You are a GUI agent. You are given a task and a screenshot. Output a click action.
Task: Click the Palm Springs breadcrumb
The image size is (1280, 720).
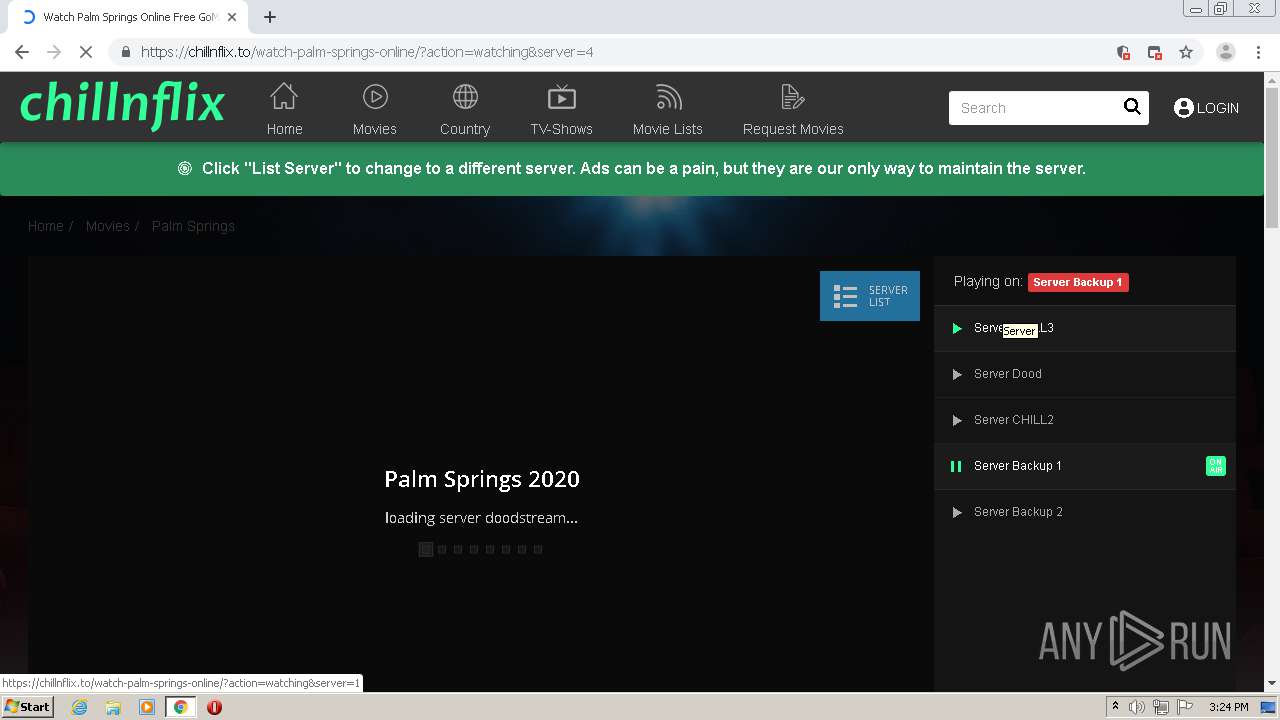(x=193, y=226)
